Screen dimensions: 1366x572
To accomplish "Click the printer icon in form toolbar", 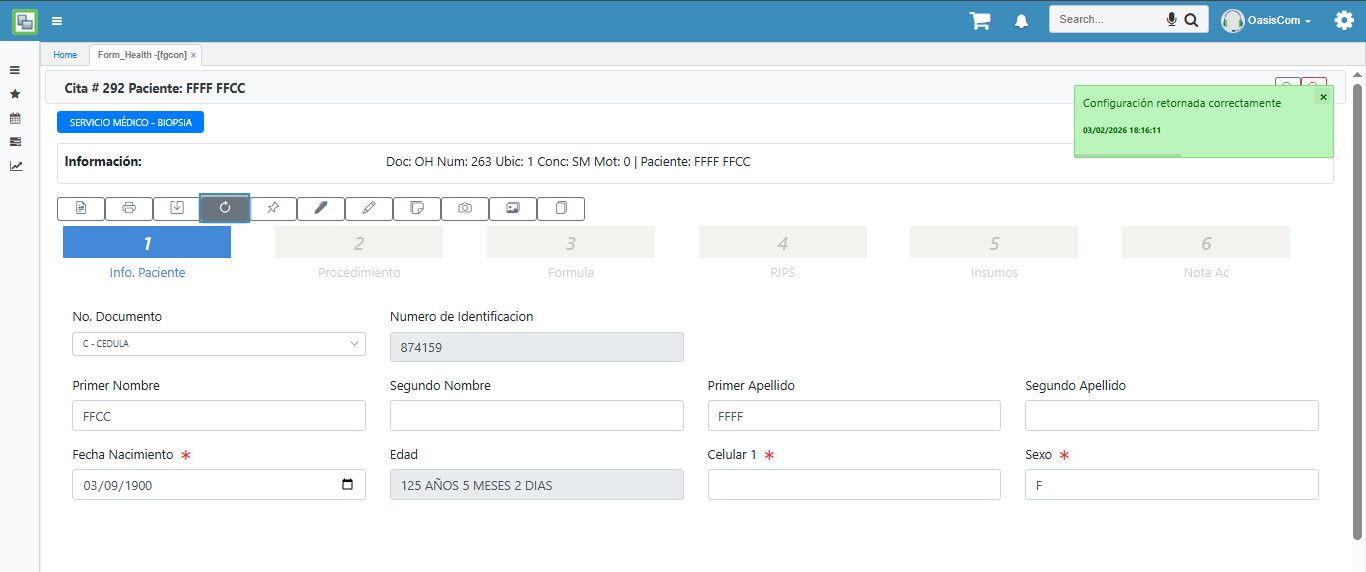I will pos(129,208).
